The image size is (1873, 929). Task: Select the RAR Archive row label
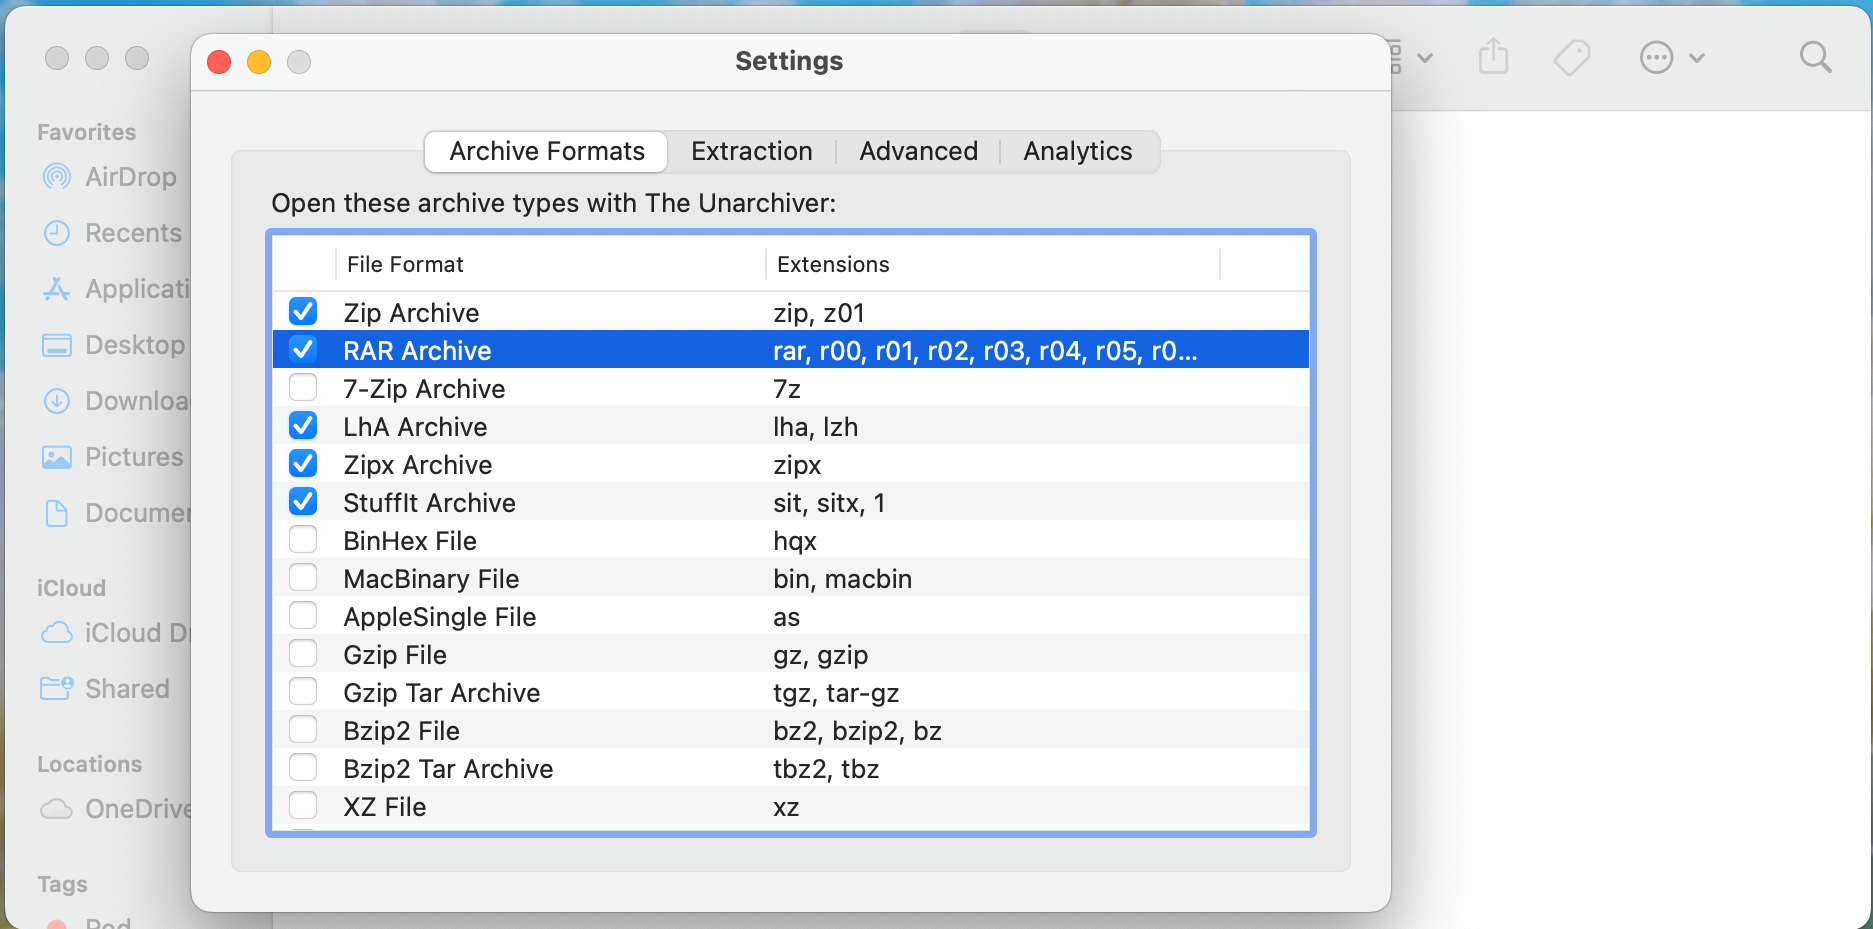[x=417, y=351]
